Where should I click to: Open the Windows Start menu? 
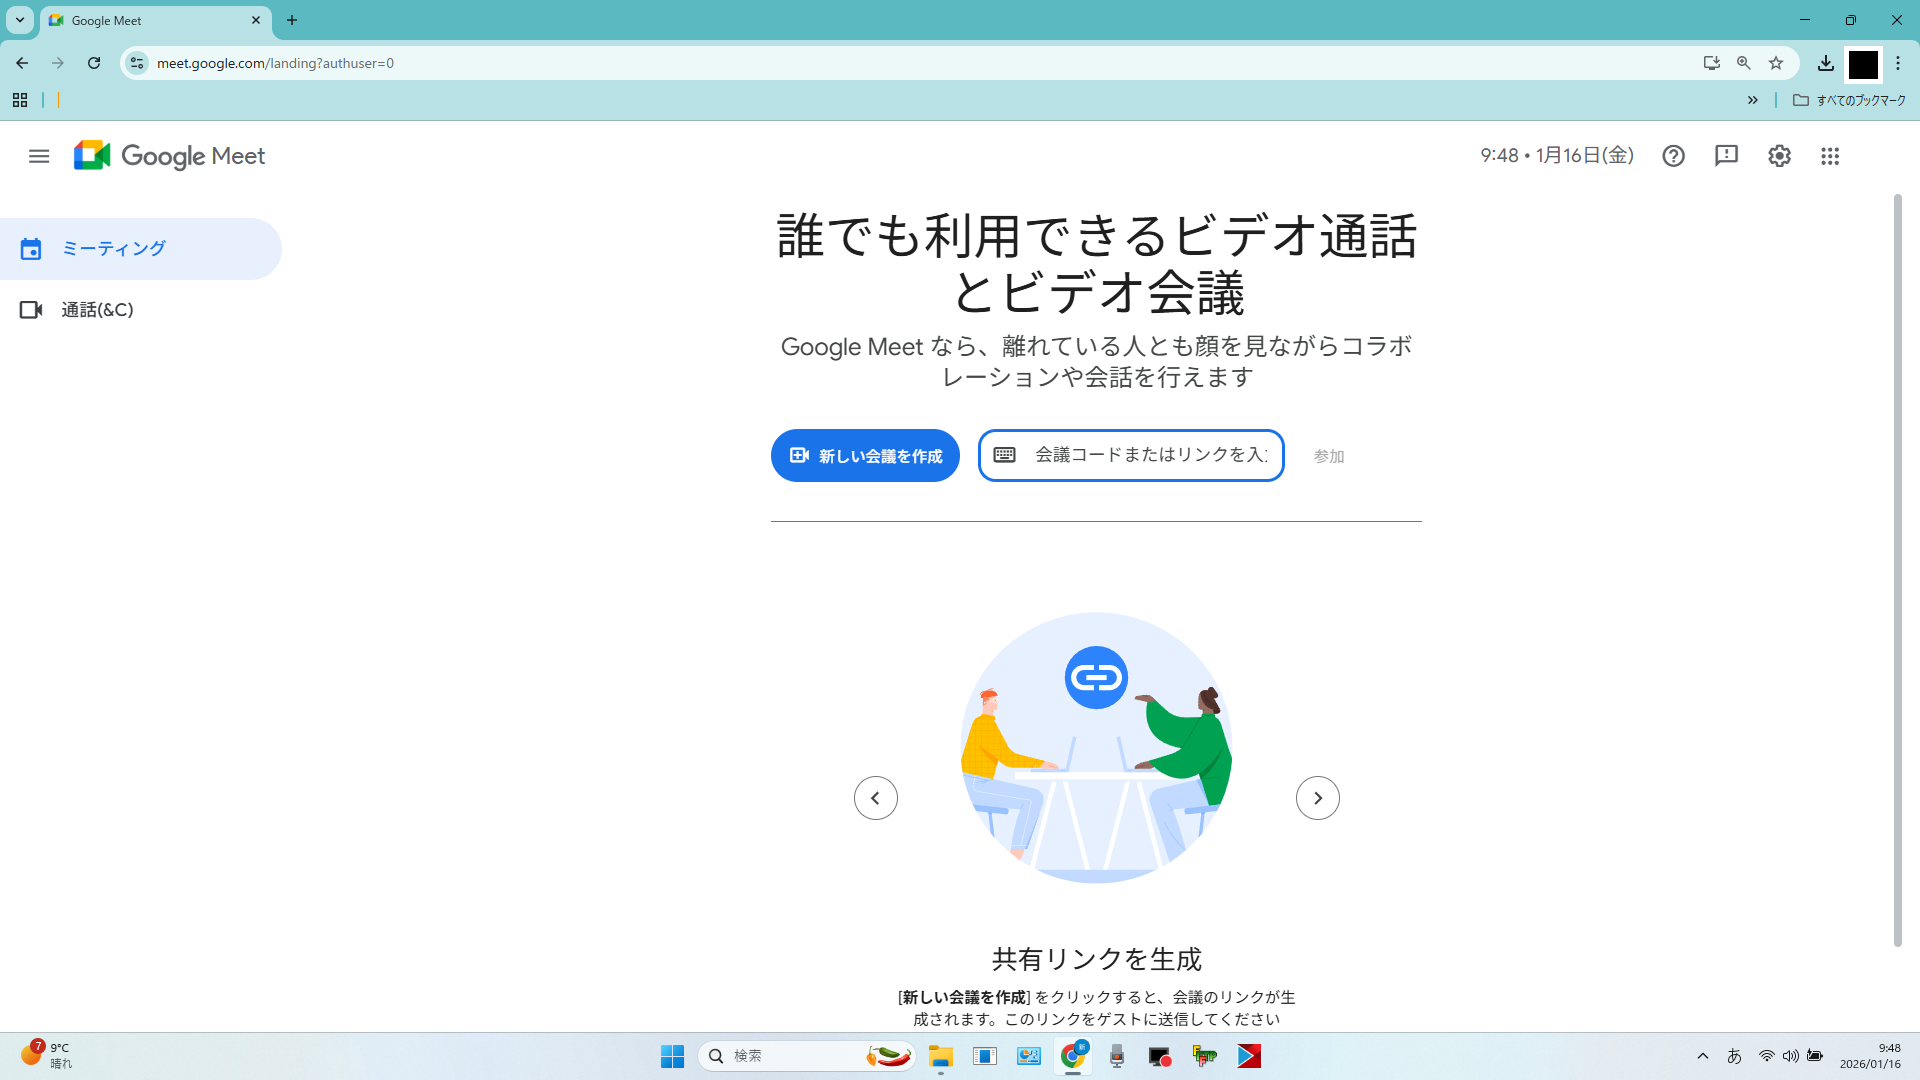point(672,1056)
